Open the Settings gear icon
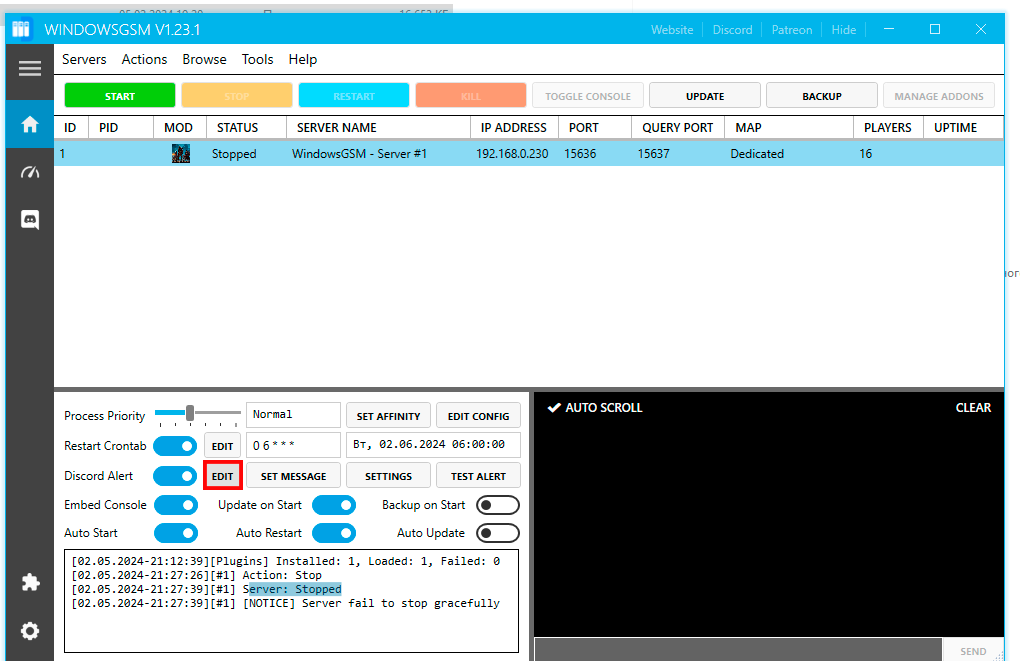Viewport: 1020px width, 661px height. pos(30,630)
